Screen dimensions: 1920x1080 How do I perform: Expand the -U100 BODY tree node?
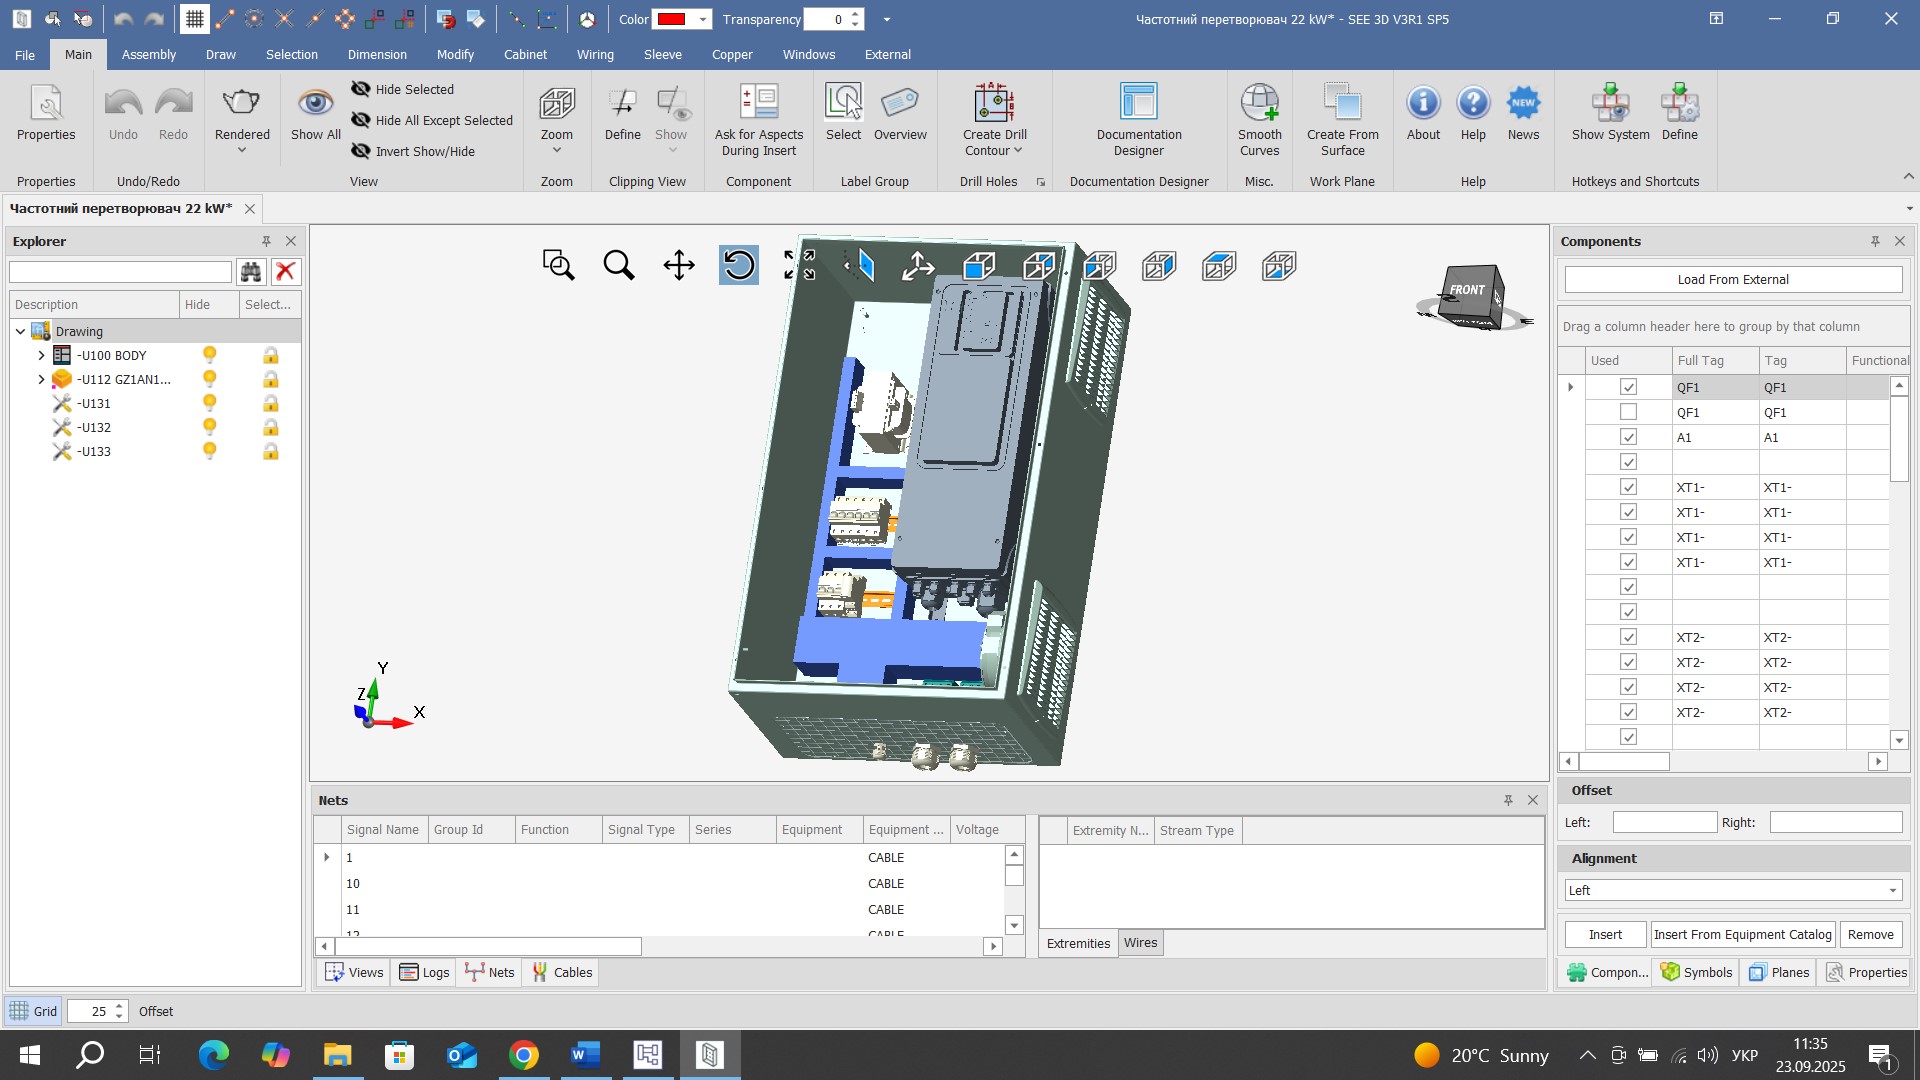[41, 355]
